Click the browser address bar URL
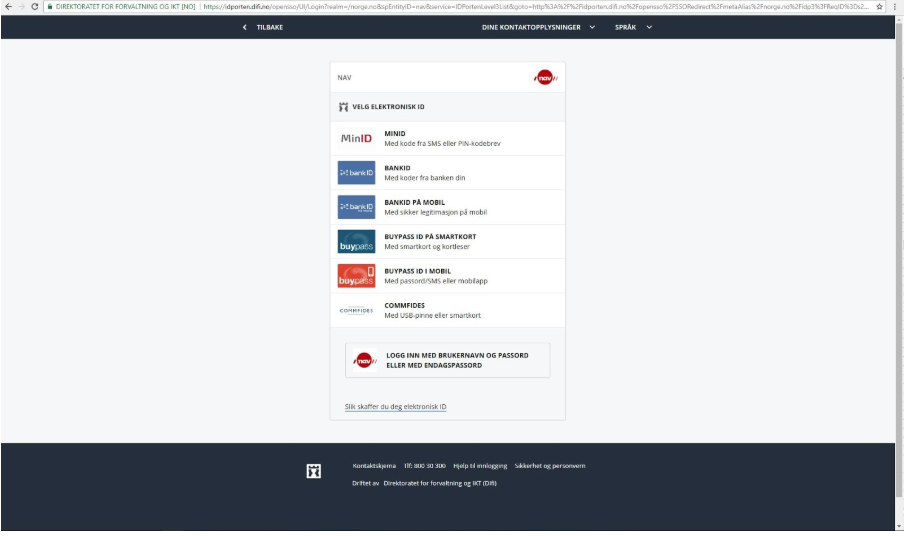This screenshot has width=907, height=536. tap(535, 6)
